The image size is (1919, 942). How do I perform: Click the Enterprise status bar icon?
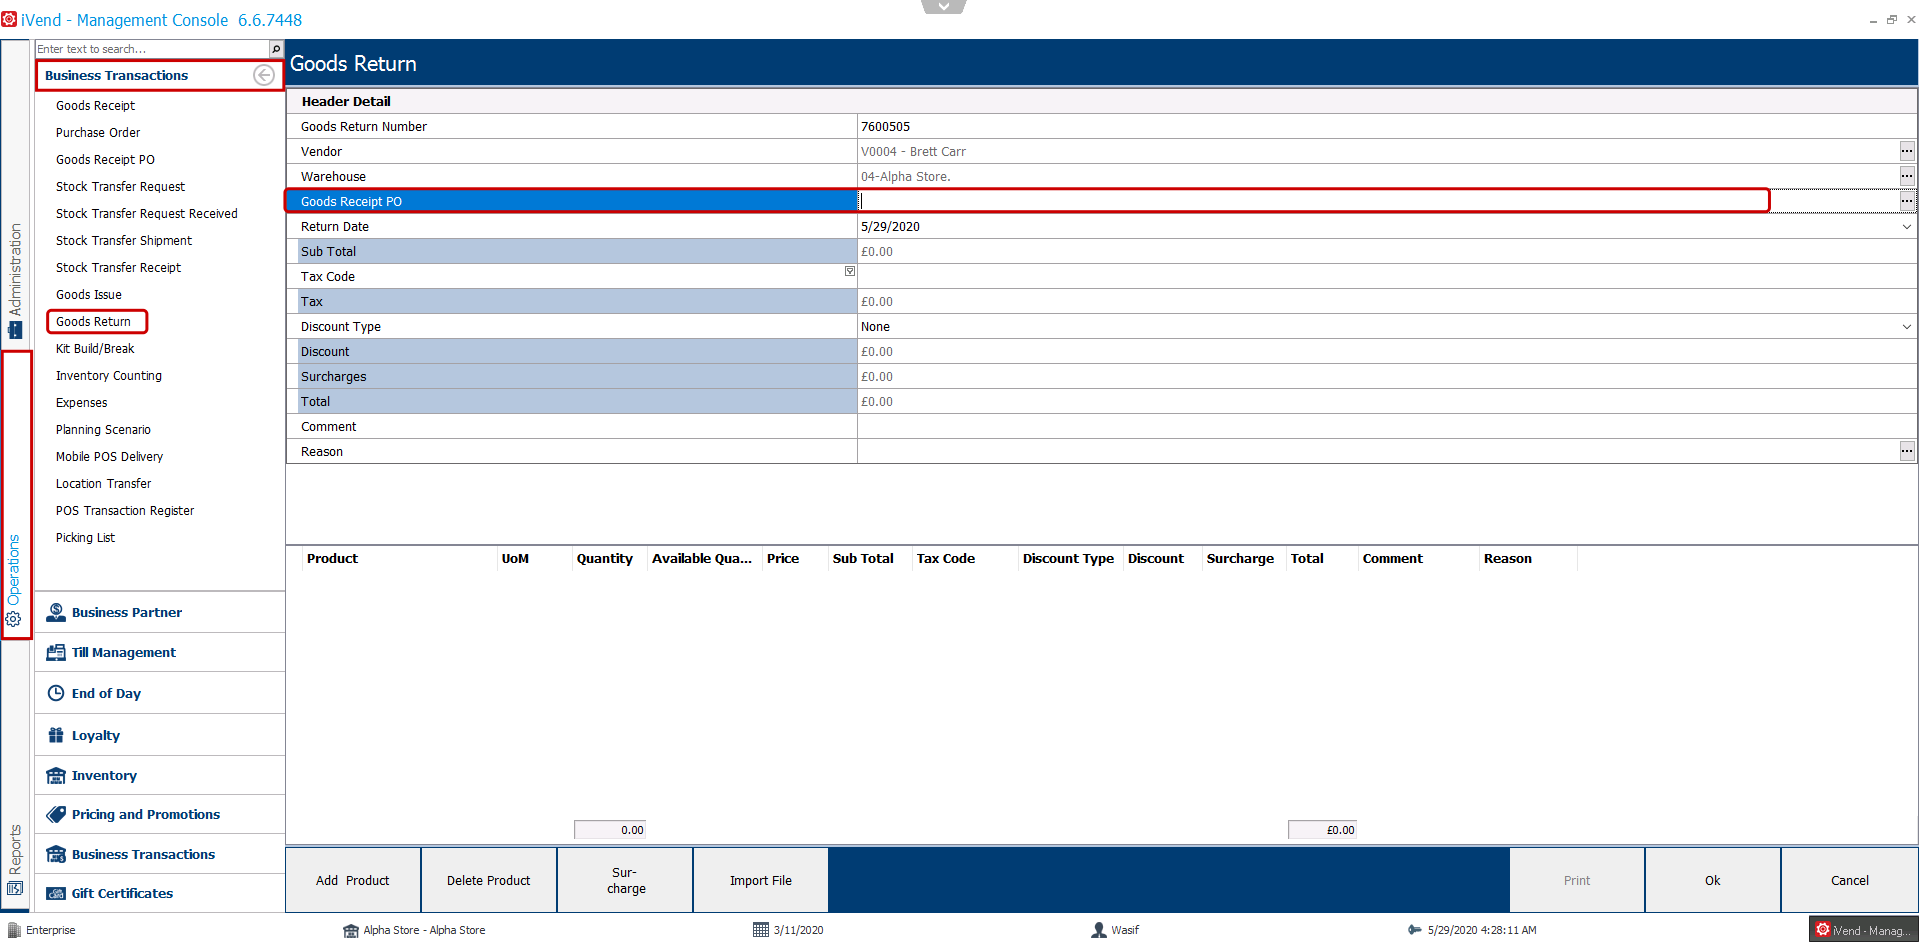coord(14,930)
